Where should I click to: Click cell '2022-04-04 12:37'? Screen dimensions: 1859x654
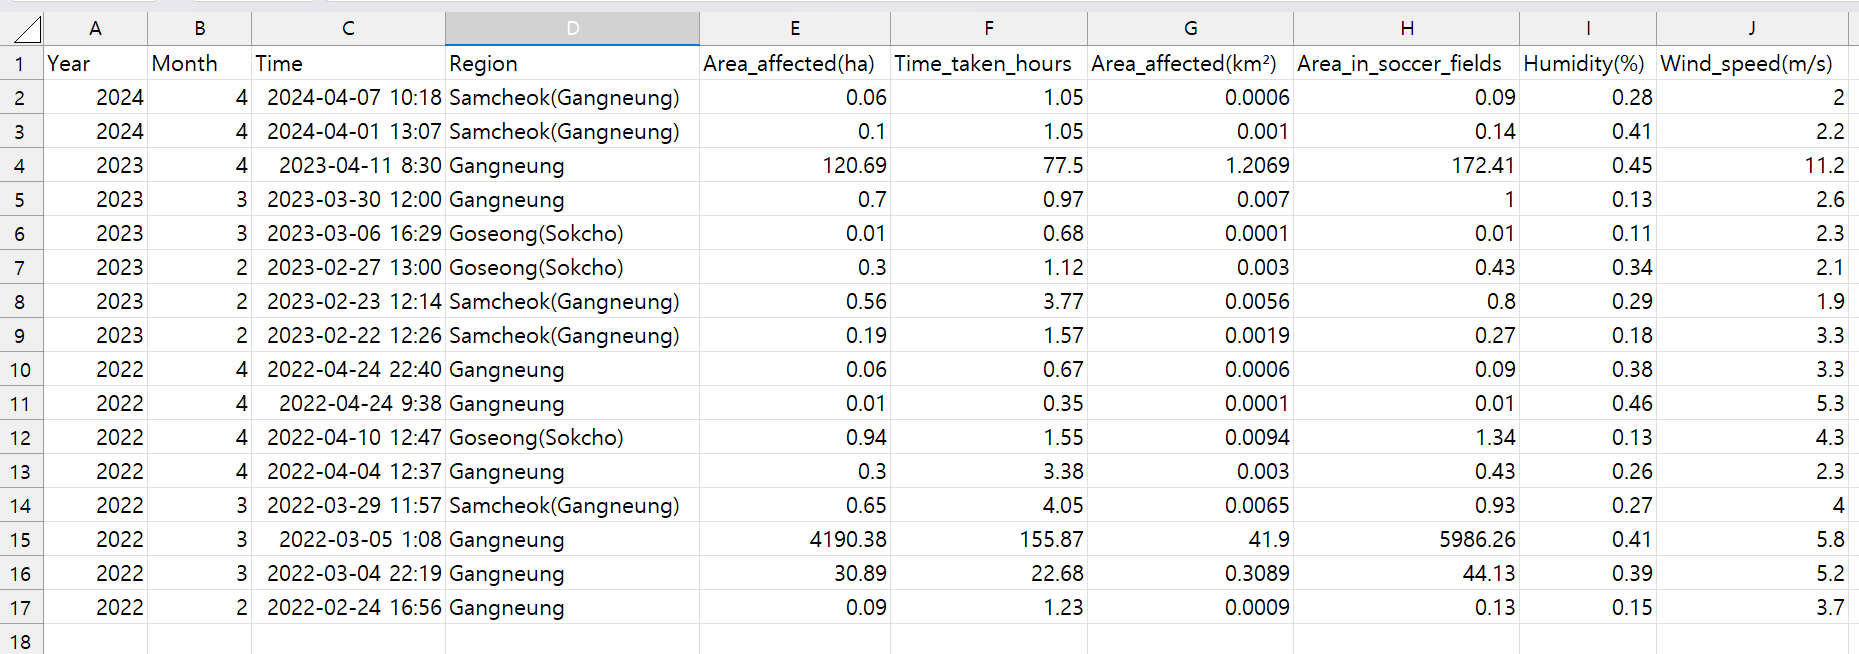[x=348, y=472]
